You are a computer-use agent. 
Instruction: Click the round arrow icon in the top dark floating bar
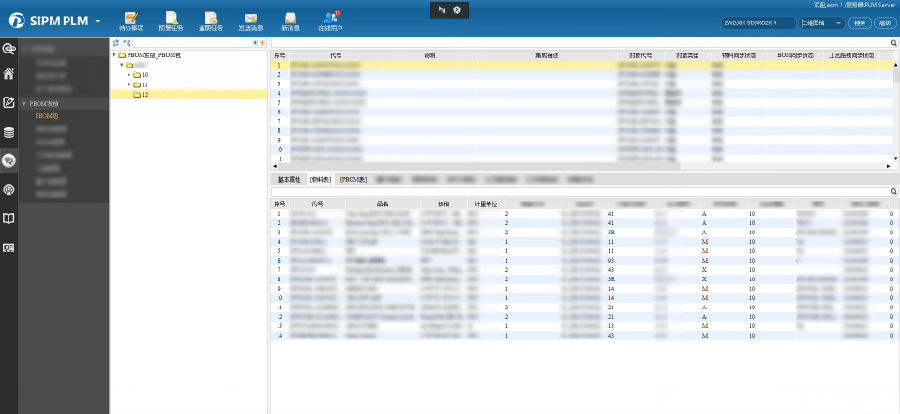457,10
